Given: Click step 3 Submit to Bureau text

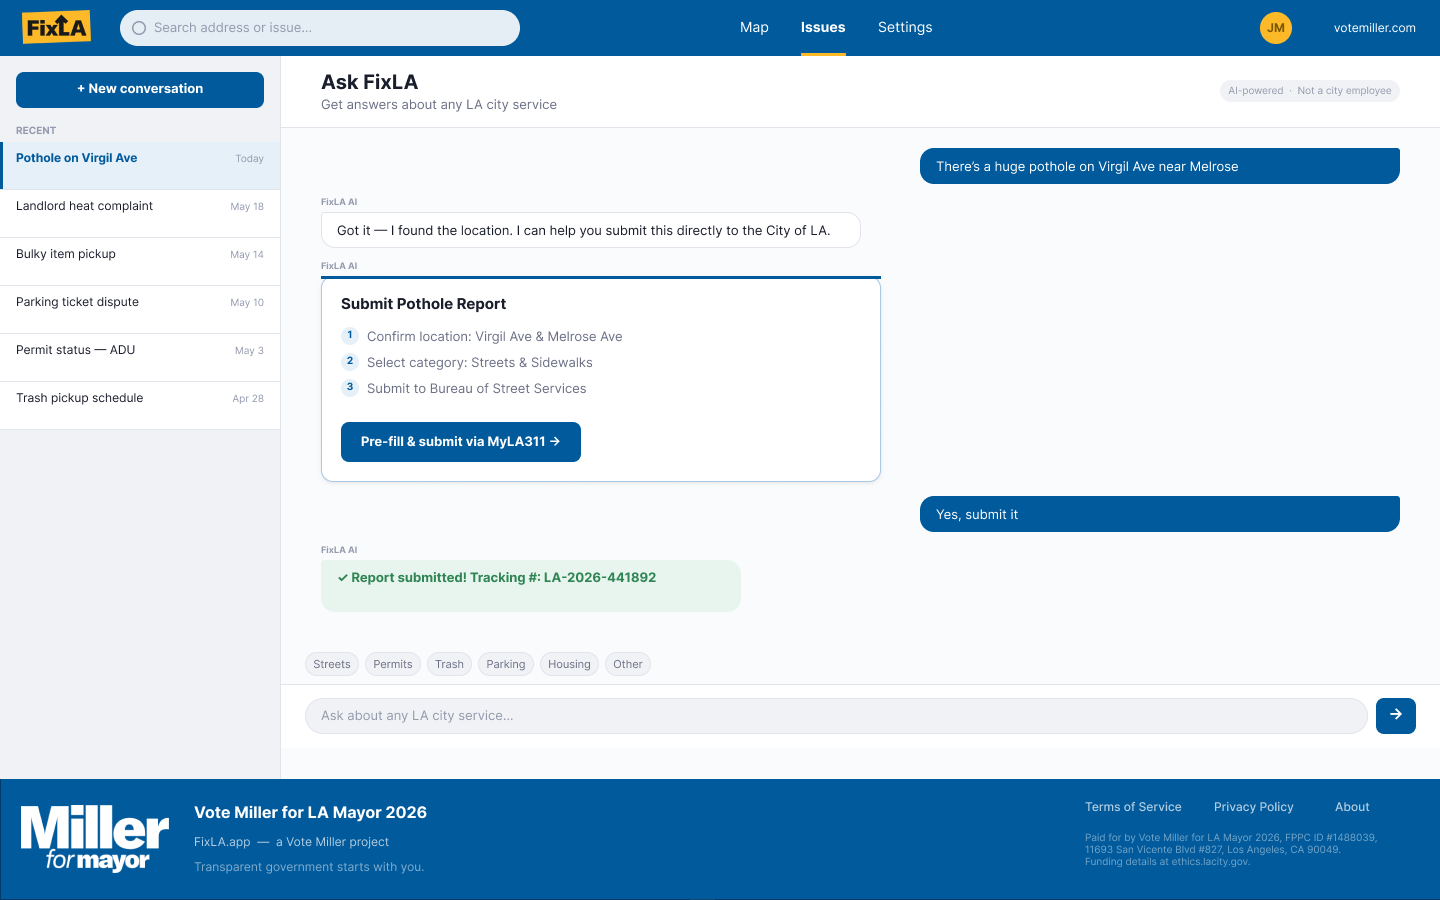Looking at the screenshot, I should pos(477,389).
